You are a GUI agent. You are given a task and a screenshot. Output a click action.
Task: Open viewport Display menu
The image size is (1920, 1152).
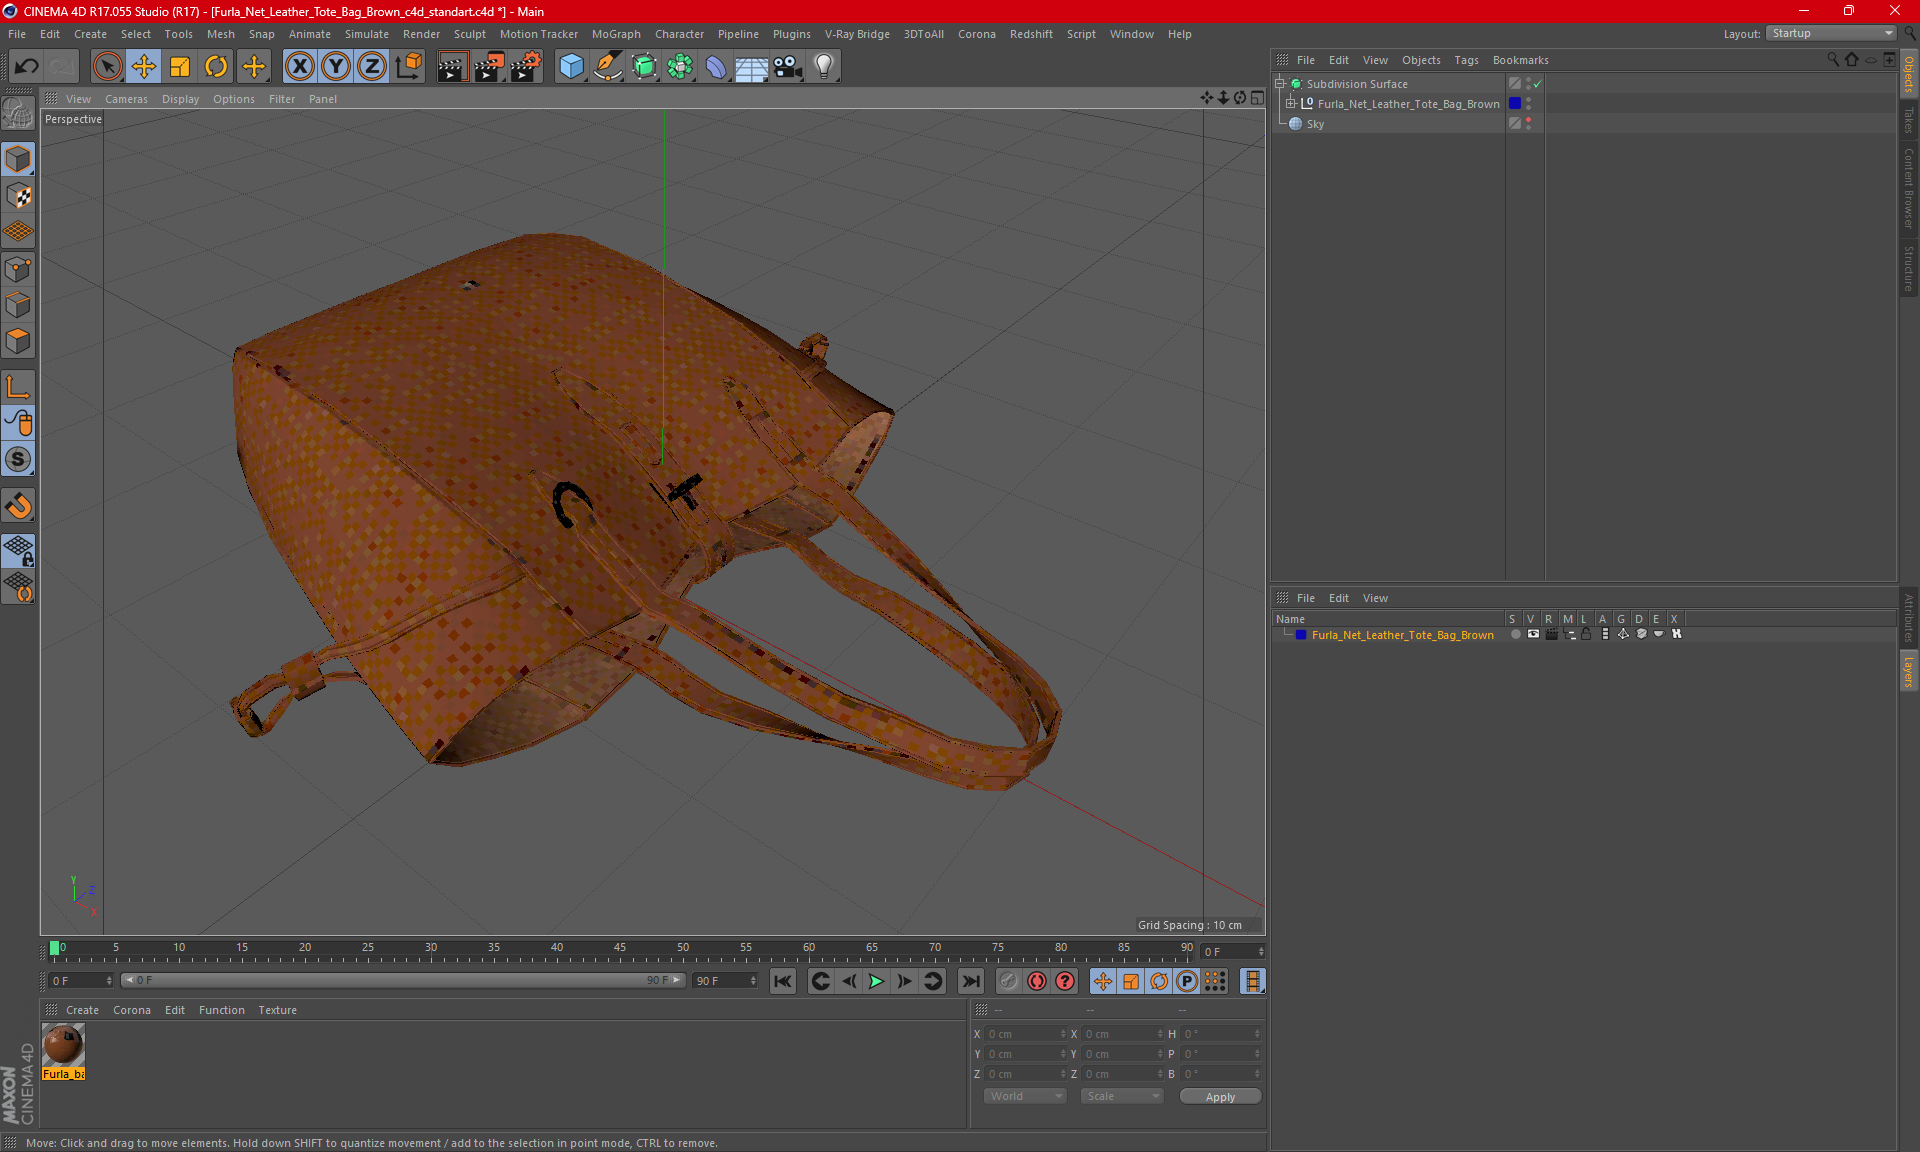[180, 99]
